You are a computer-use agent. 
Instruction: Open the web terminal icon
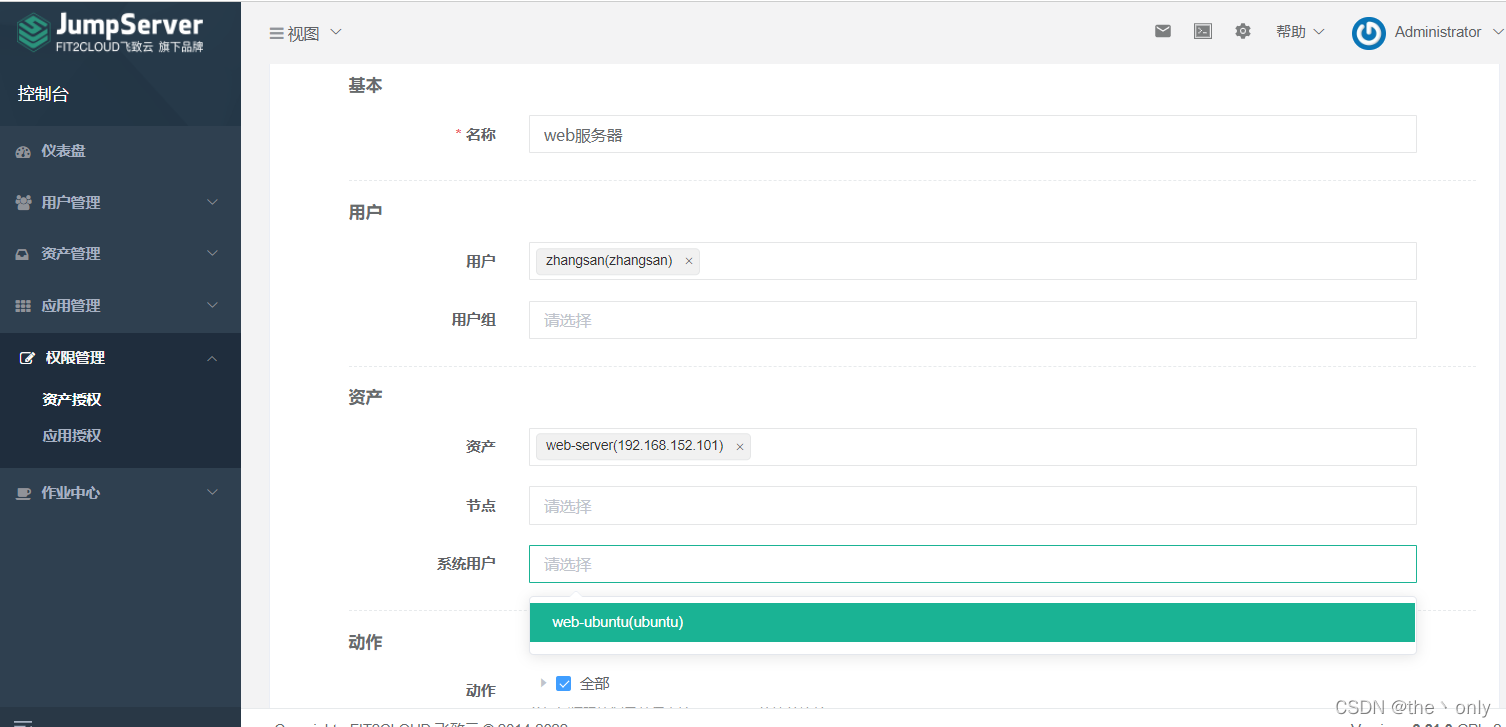click(1203, 31)
